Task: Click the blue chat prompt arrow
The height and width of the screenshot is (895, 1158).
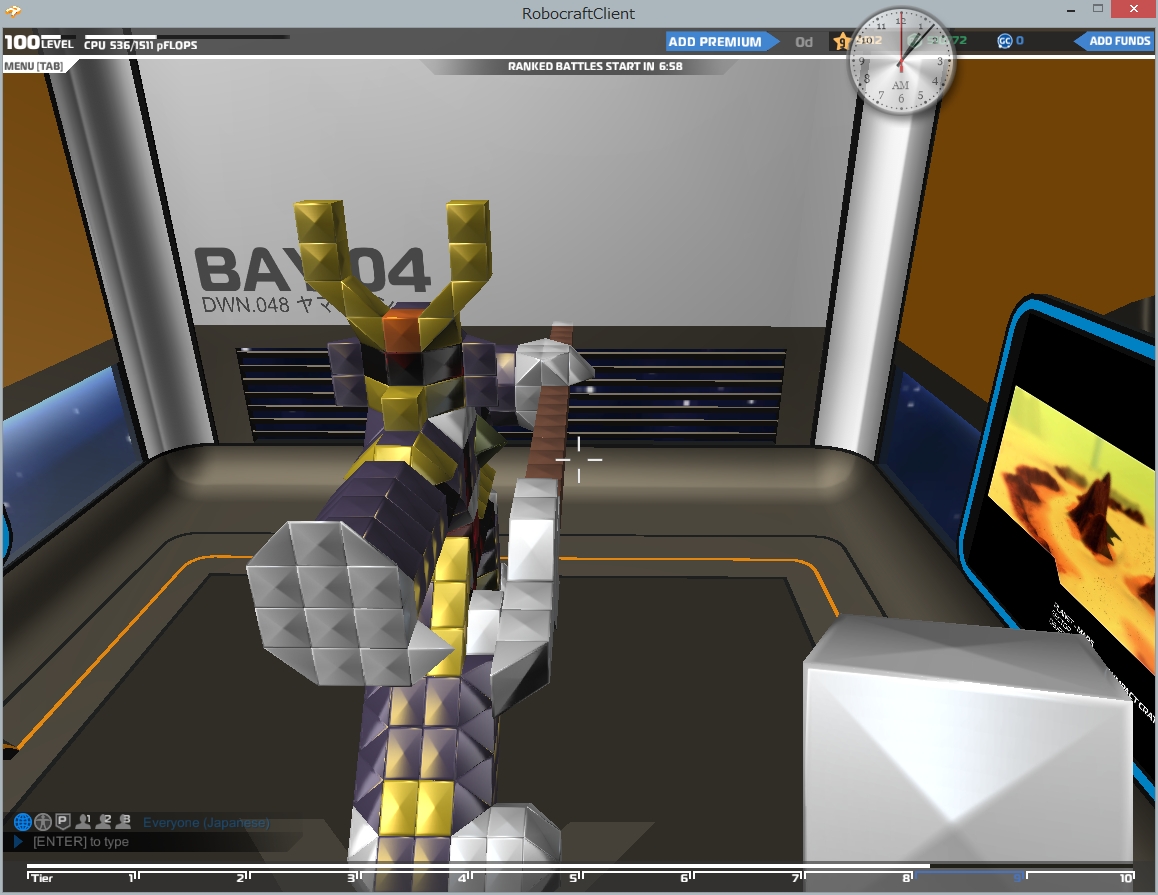Action: pos(18,841)
